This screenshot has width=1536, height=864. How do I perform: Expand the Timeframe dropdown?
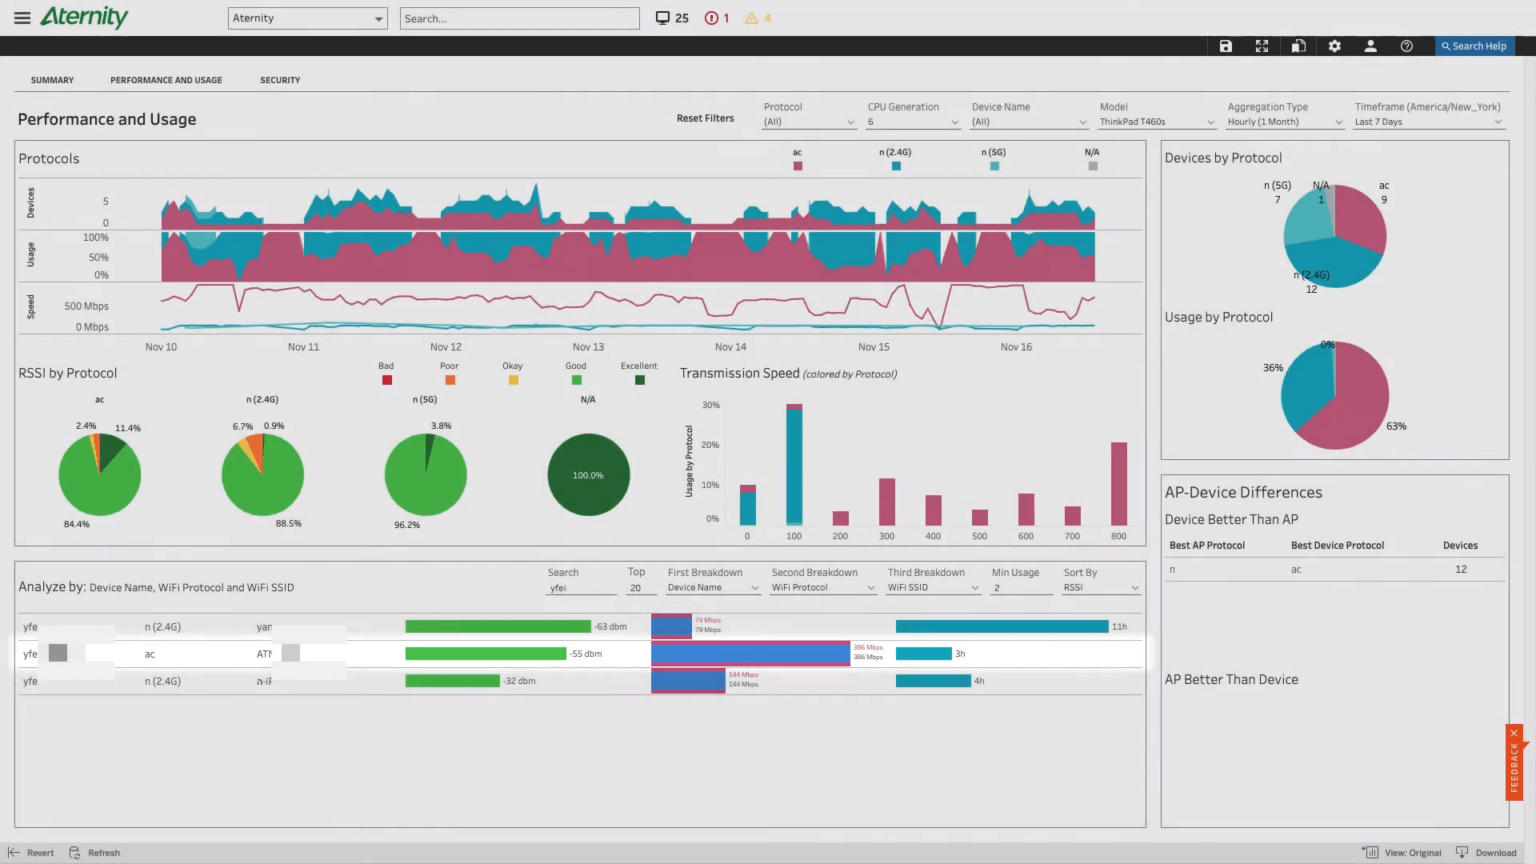pos(1428,121)
